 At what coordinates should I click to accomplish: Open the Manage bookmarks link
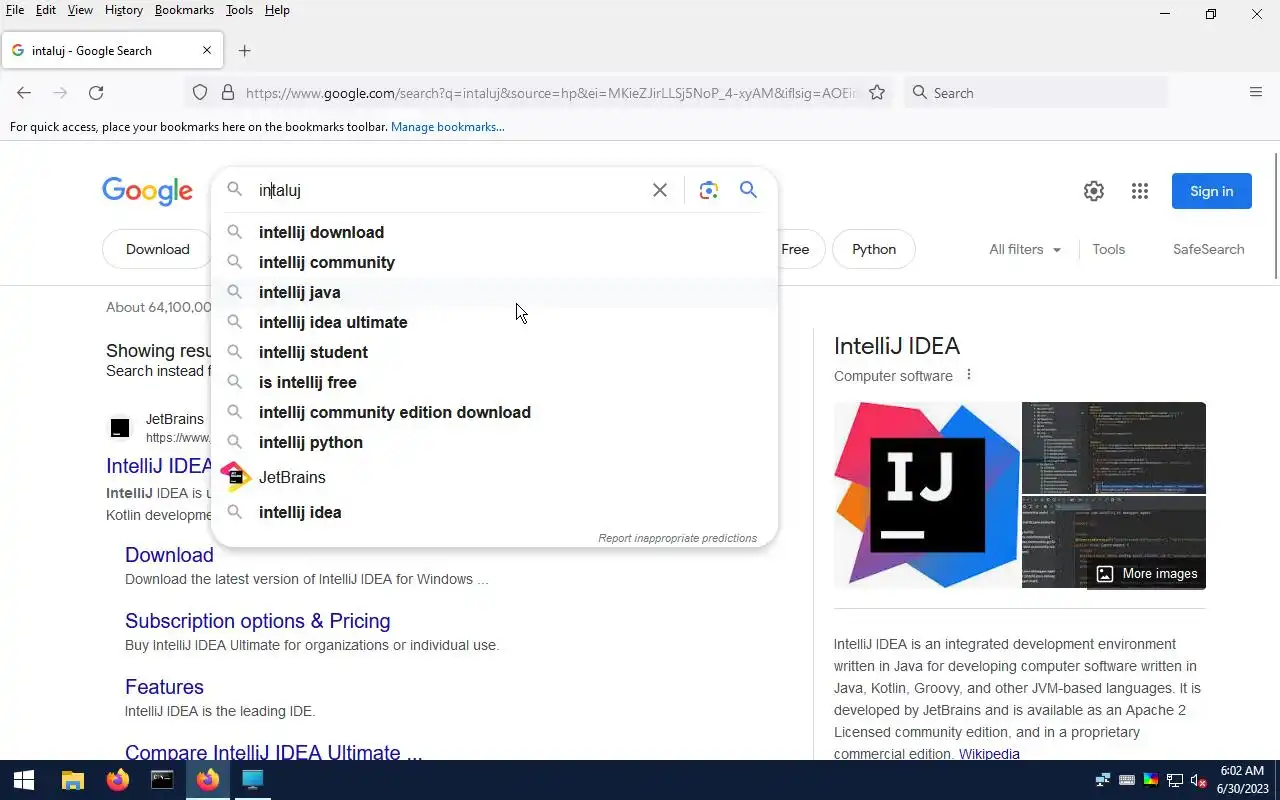447,127
